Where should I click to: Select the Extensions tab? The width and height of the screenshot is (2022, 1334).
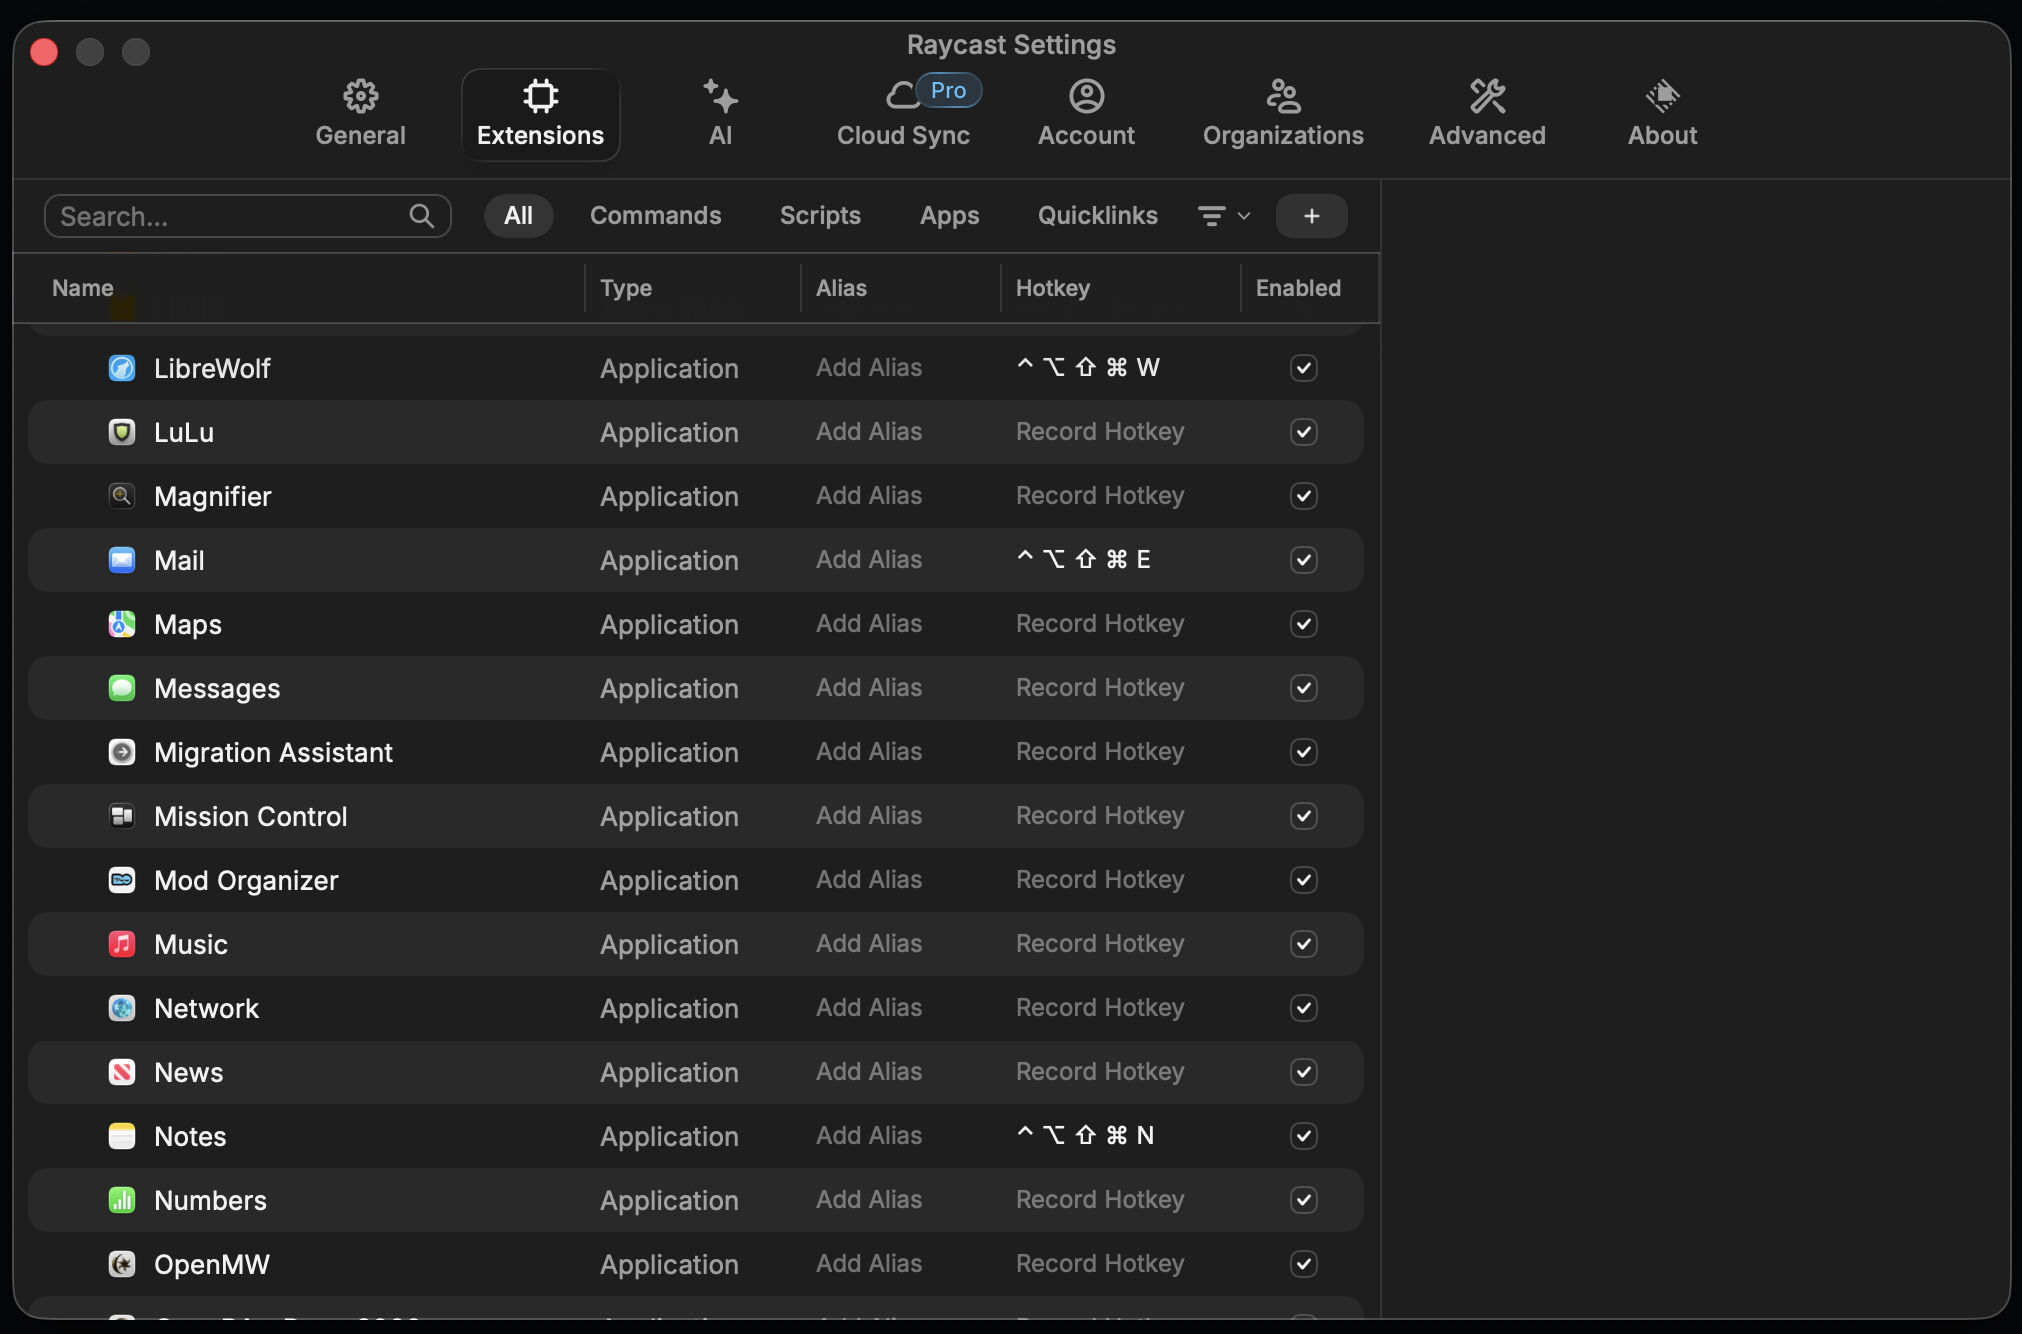pos(541,114)
